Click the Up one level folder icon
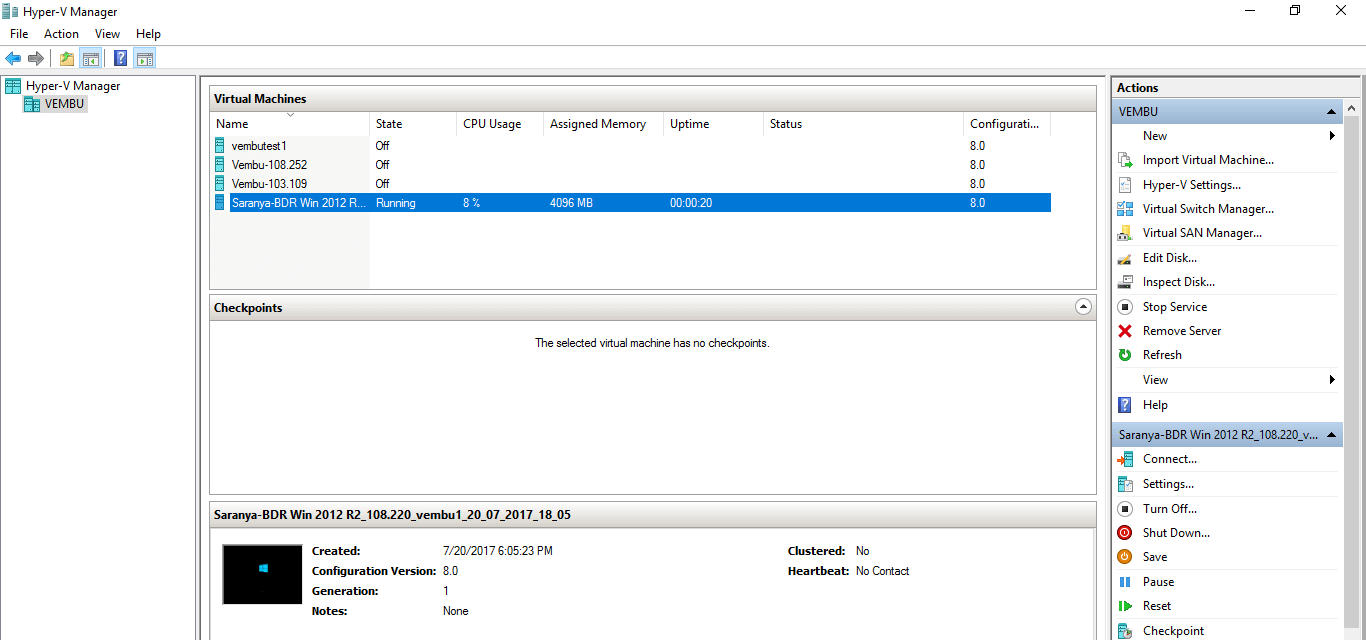 click(67, 58)
